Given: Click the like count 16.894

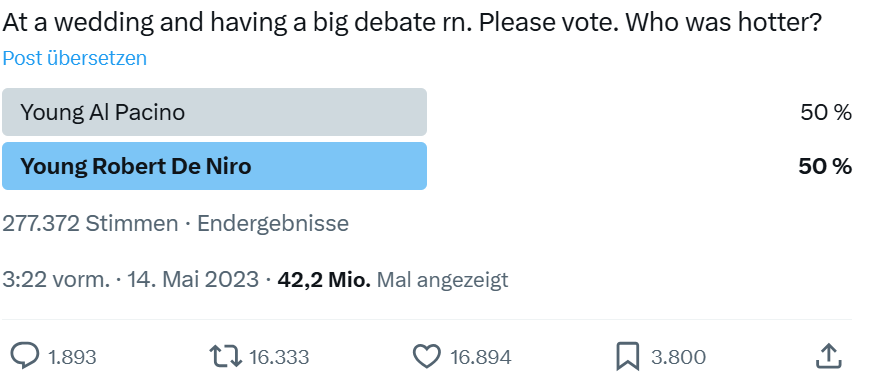Looking at the screenshot, I should [x=480, y=357].
